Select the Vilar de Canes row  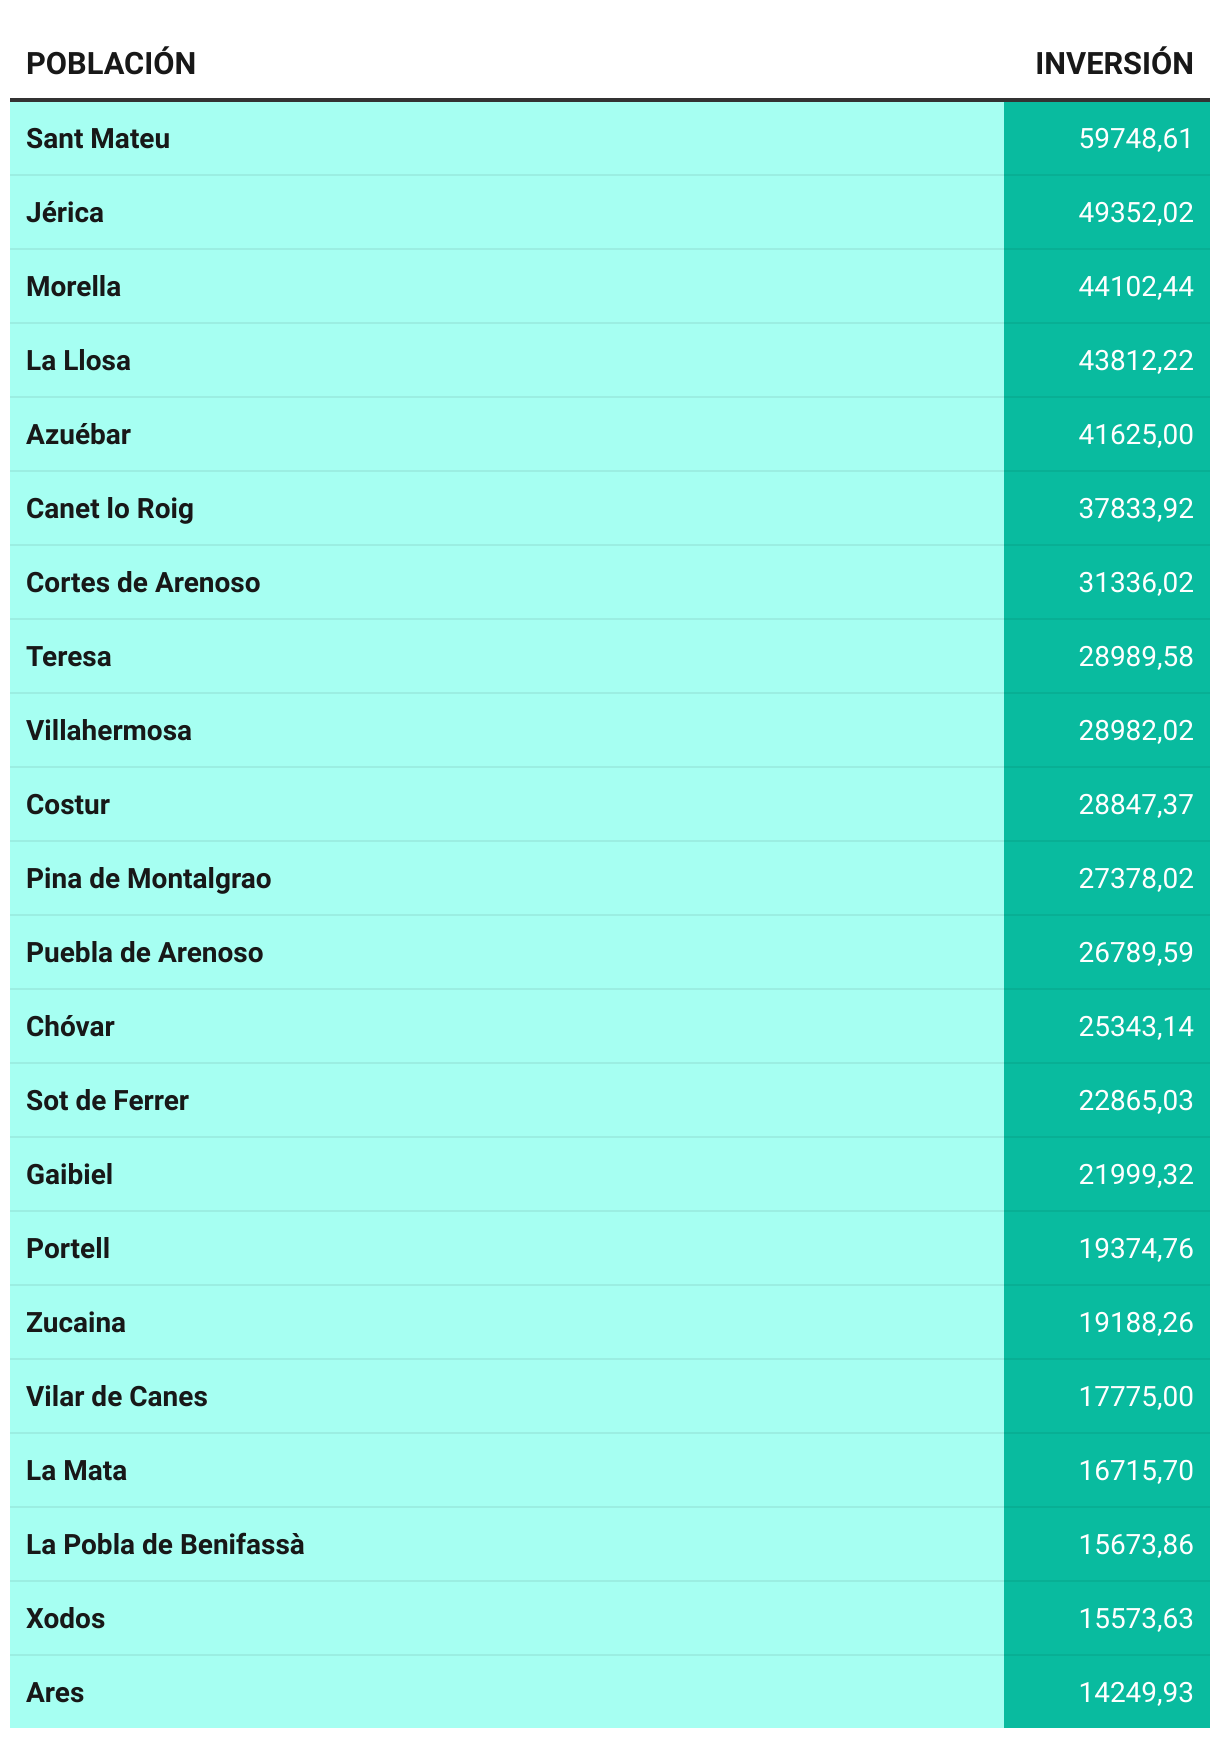[x=117, y=1396]
